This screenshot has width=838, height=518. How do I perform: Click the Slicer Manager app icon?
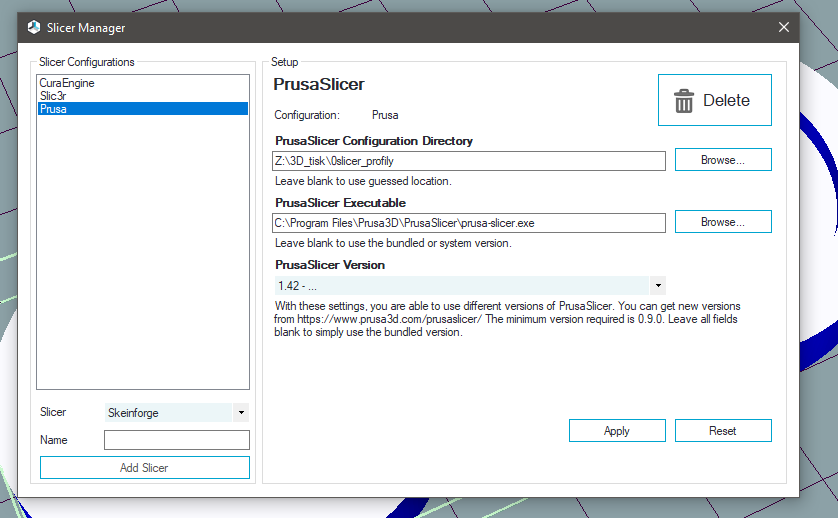34,28
